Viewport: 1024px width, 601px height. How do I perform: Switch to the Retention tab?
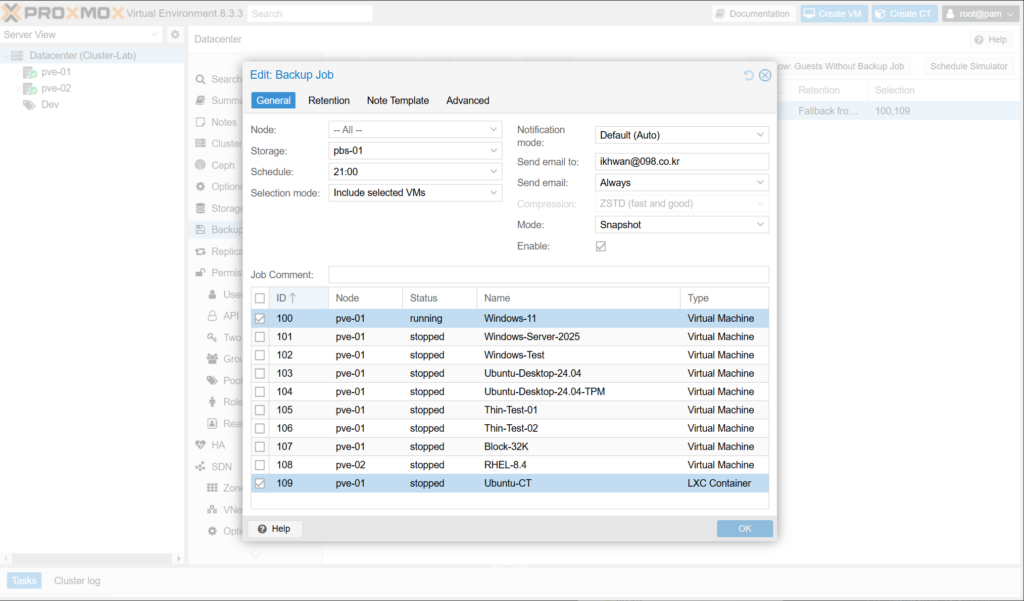tap(329, 101)
